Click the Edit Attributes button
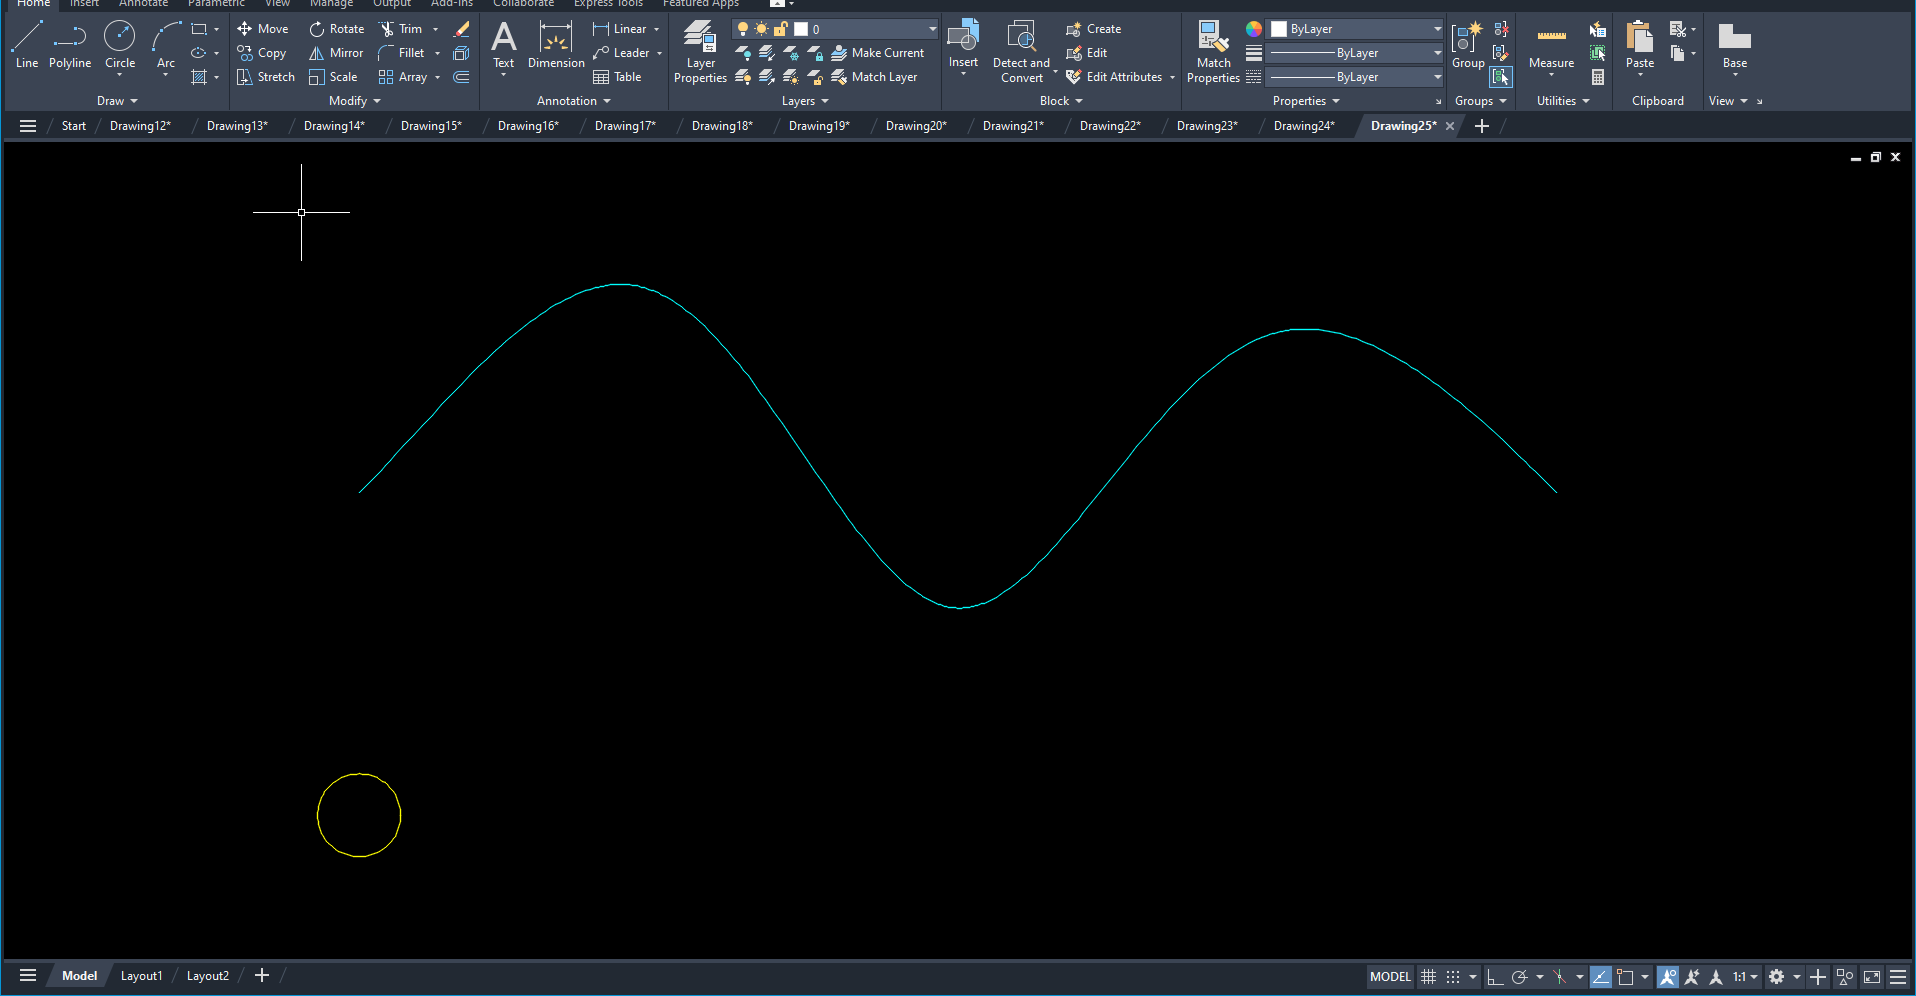Screen dimensions: 1916x996 pyautogui.click(x=1114, y=77)
